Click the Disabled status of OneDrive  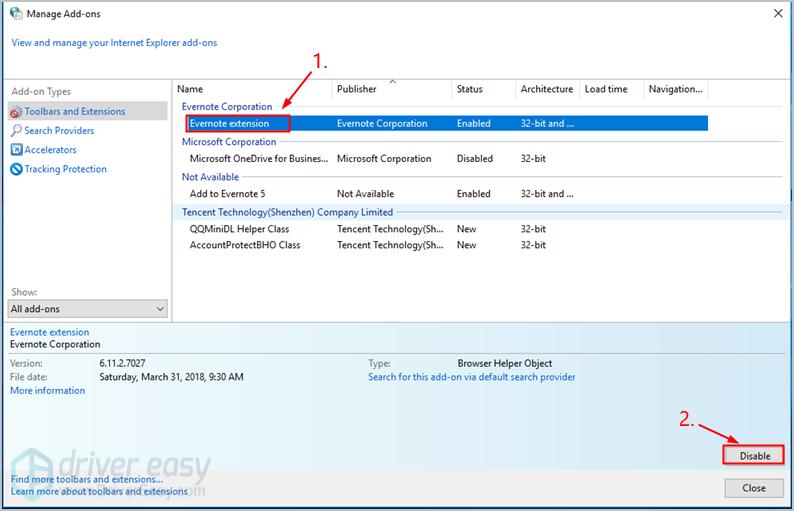[474, 159]
